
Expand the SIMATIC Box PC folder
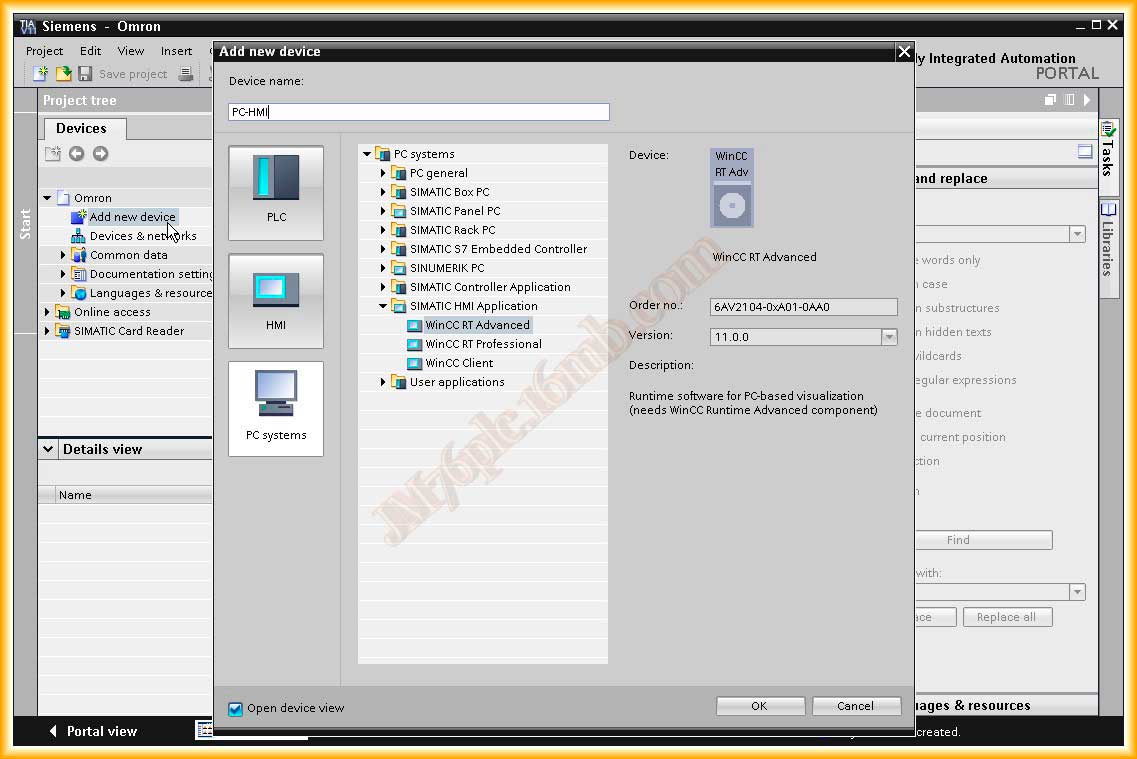(x=383, y=192)
